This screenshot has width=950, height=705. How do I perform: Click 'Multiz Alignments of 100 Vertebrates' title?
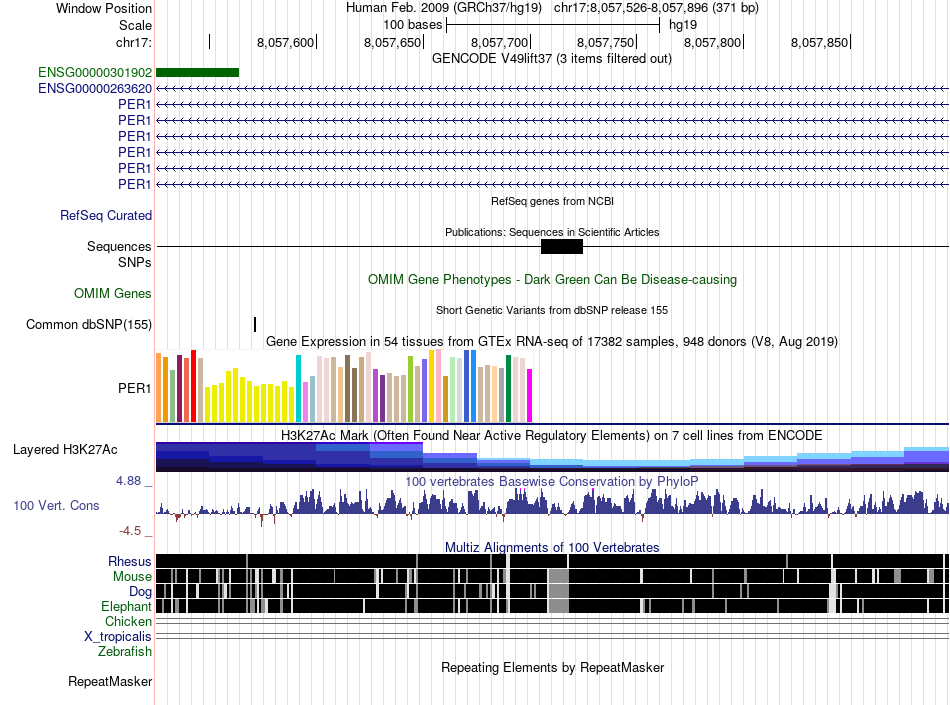(x=552, y=548)
